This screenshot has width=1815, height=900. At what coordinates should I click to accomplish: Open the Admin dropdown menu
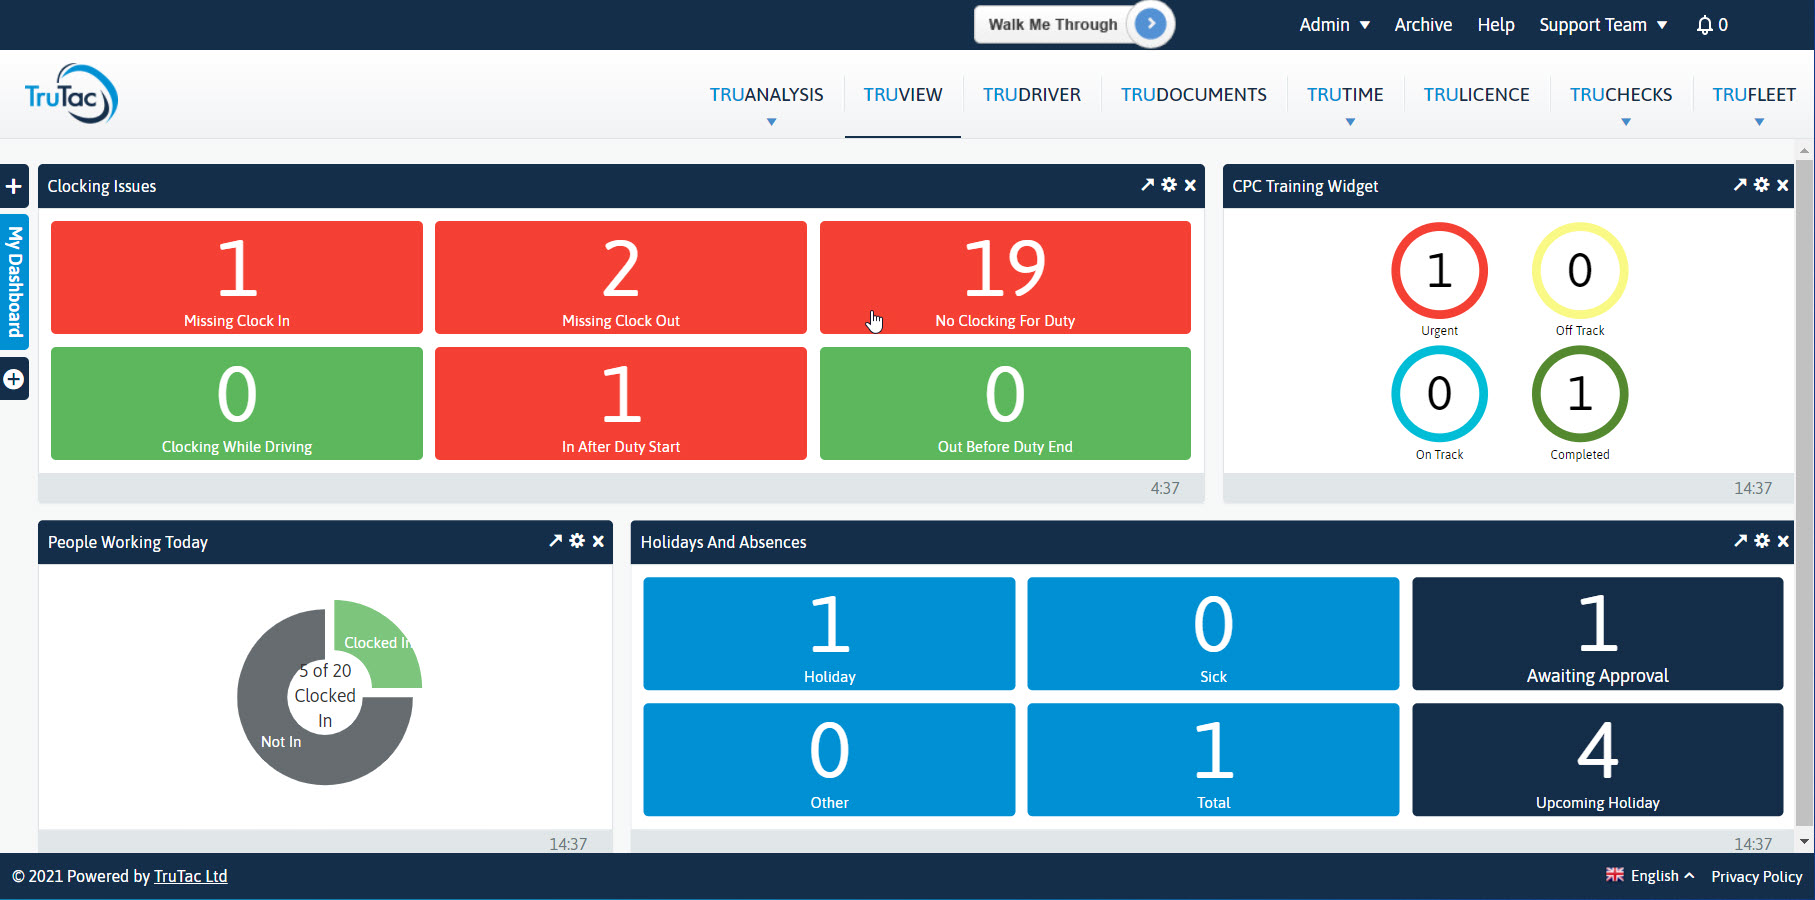pos(1334,25)
